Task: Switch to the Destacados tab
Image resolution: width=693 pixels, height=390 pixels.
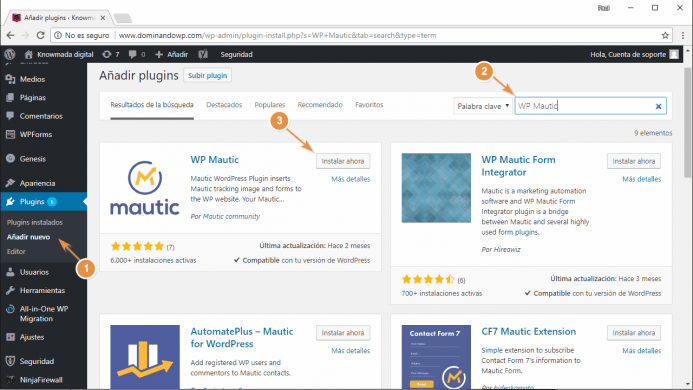Action: click(x=224, y=105)
